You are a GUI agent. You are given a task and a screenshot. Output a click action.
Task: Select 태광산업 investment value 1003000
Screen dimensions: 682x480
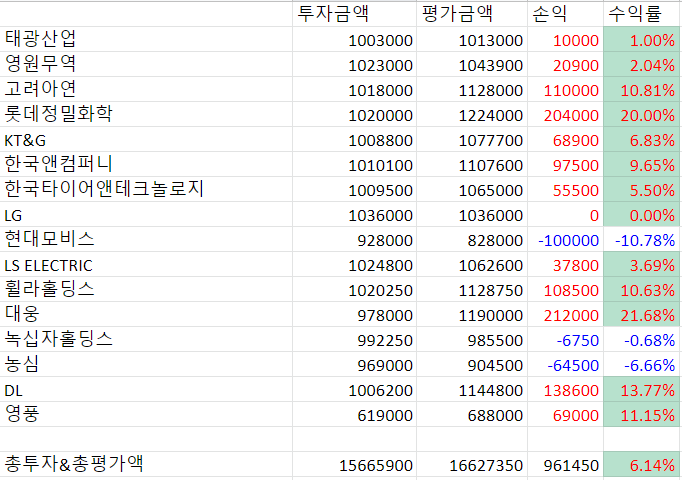[x=354, y=39]
